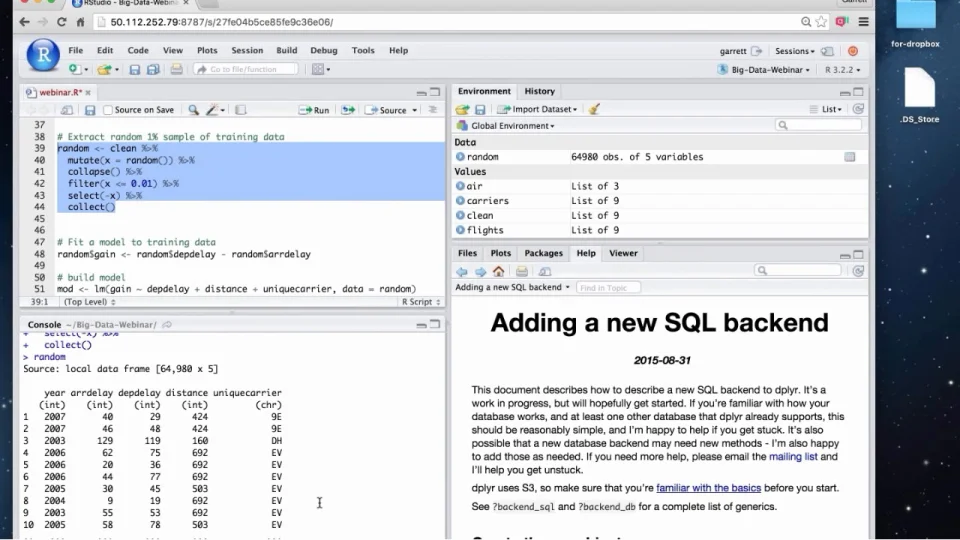The height and width of the screenshot is (540, 960).
Task: Open the File menu
Action: click(x=76, y=50)
